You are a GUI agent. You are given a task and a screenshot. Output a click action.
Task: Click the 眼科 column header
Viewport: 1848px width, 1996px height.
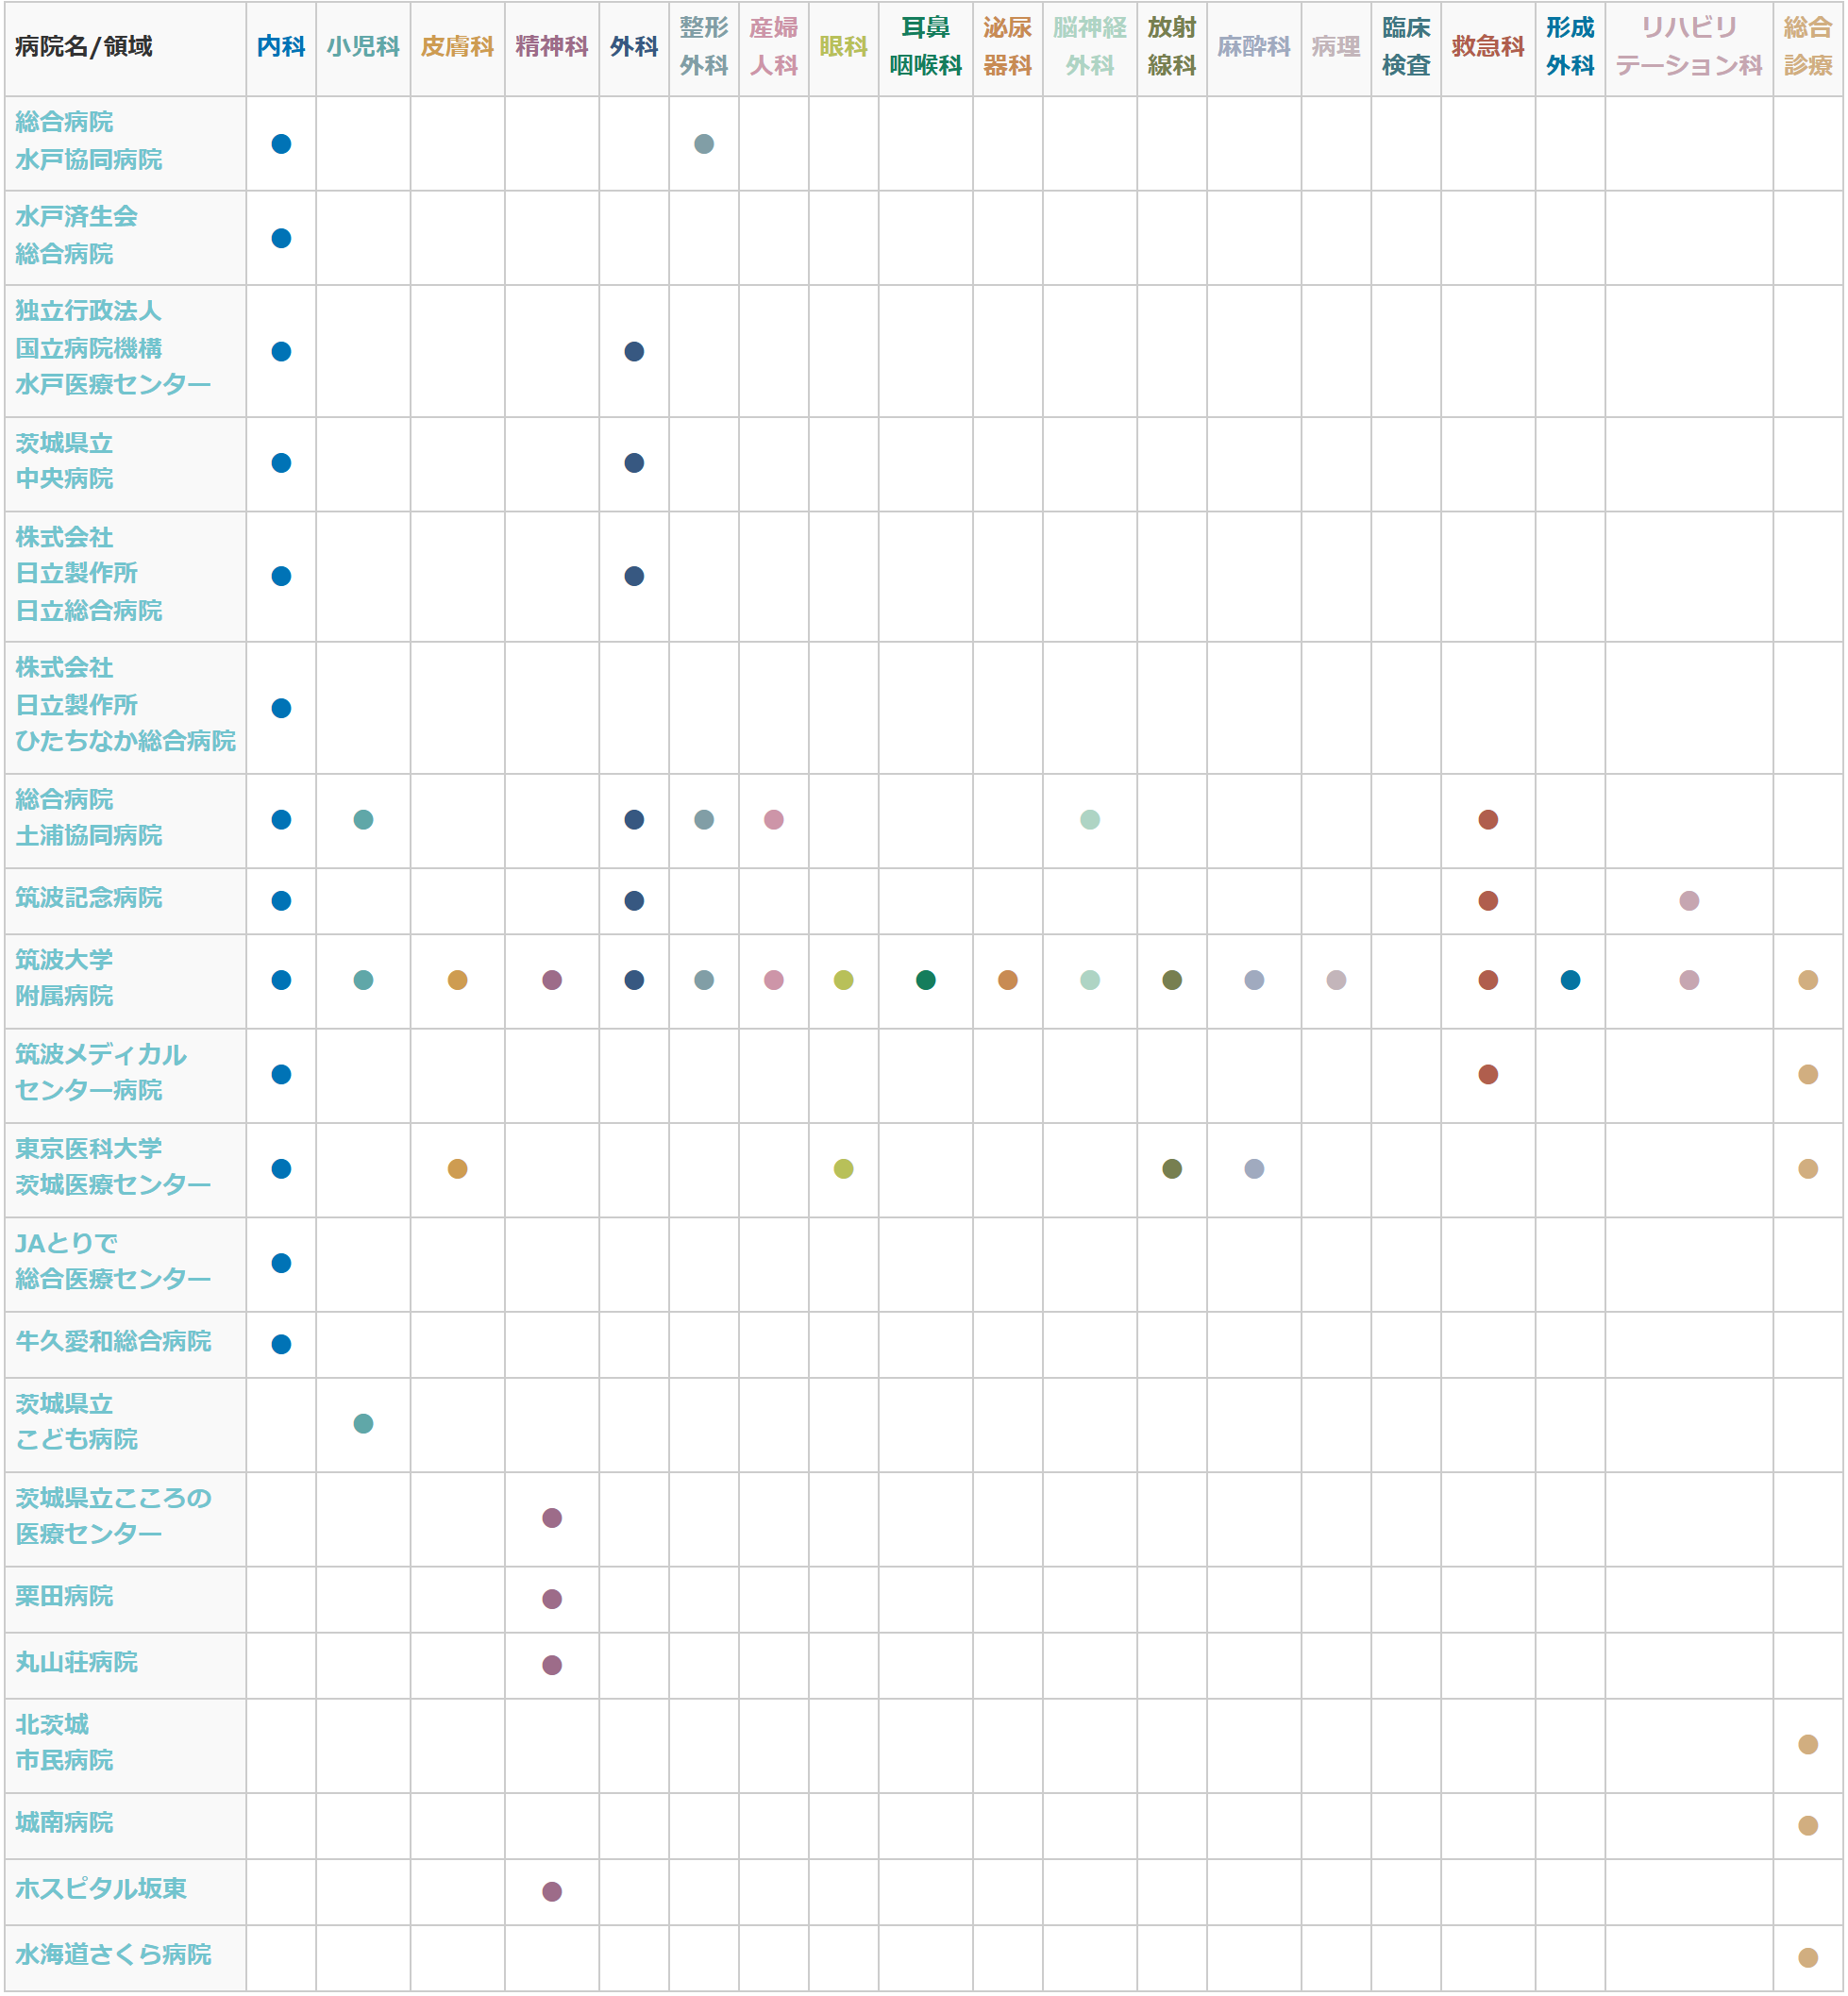click(x=844, y=47)
